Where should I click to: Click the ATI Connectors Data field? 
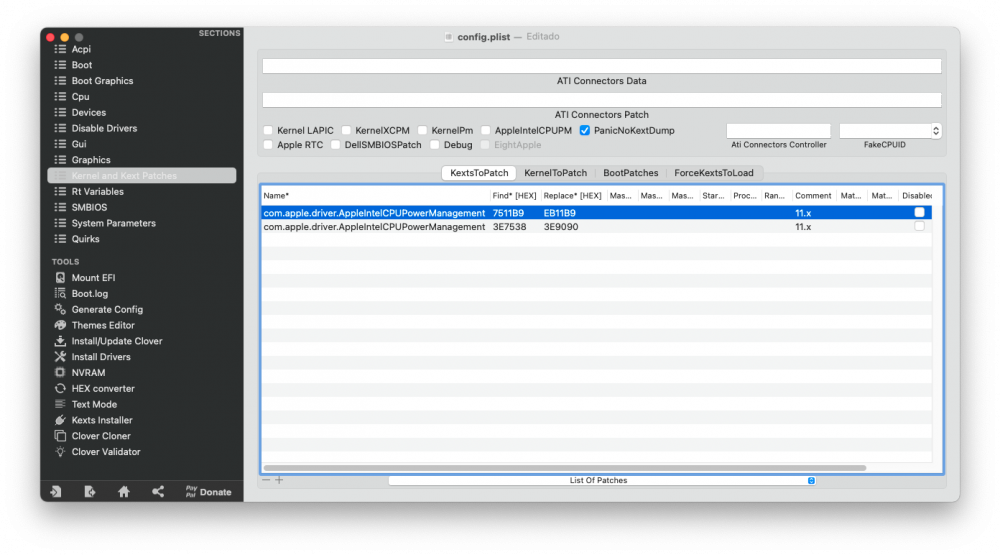(x=601, y=66)
